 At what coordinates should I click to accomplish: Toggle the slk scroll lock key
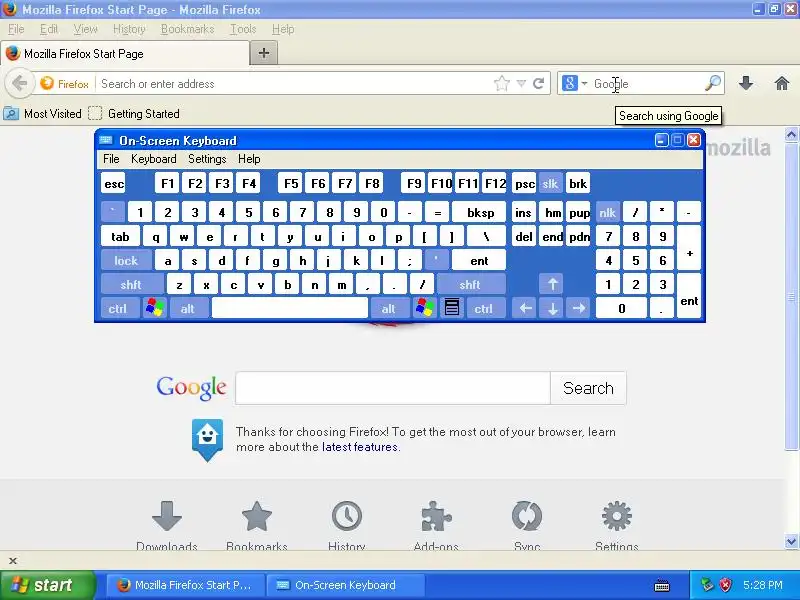point(550,184)
